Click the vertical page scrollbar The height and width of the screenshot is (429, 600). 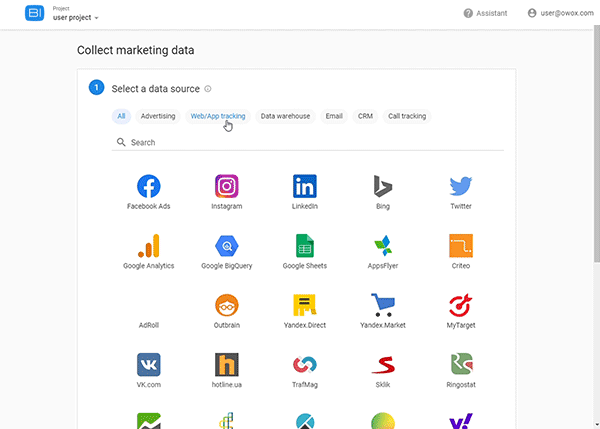(597, 144)
